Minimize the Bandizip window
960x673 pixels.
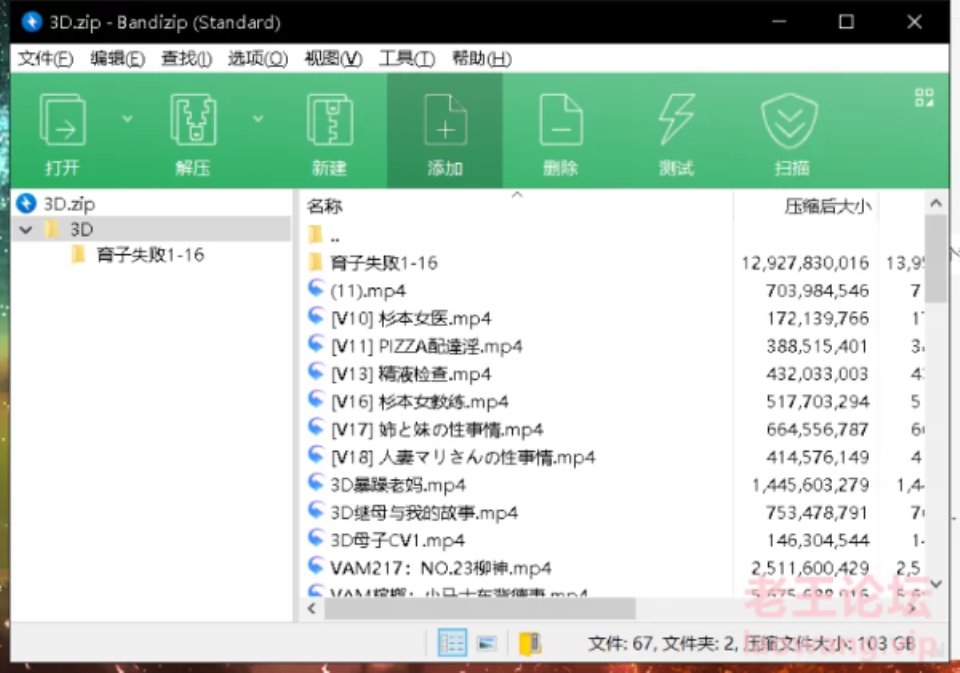click(779, 22)
